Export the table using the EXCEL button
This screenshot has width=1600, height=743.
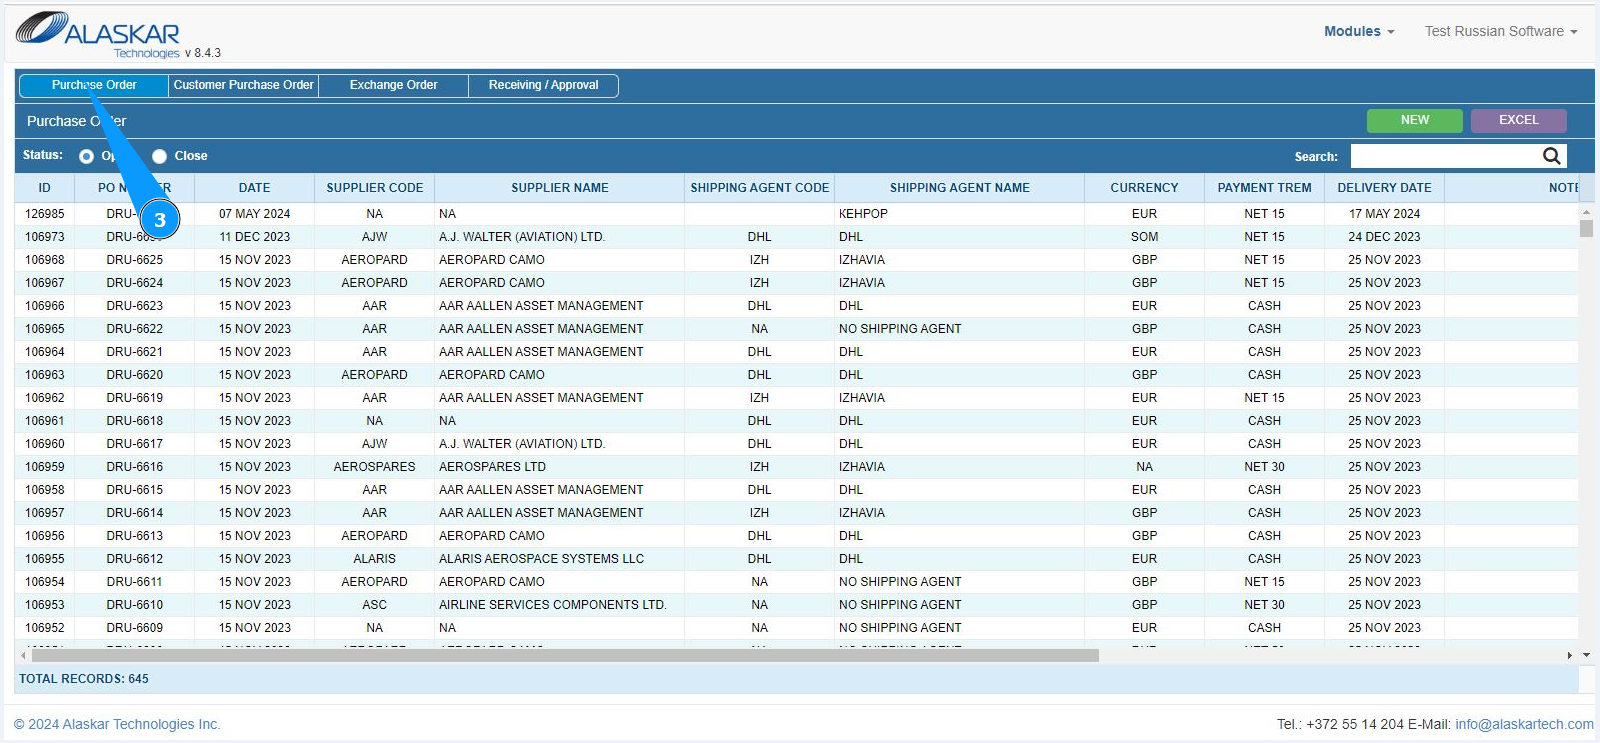[x=1518, y=120]
